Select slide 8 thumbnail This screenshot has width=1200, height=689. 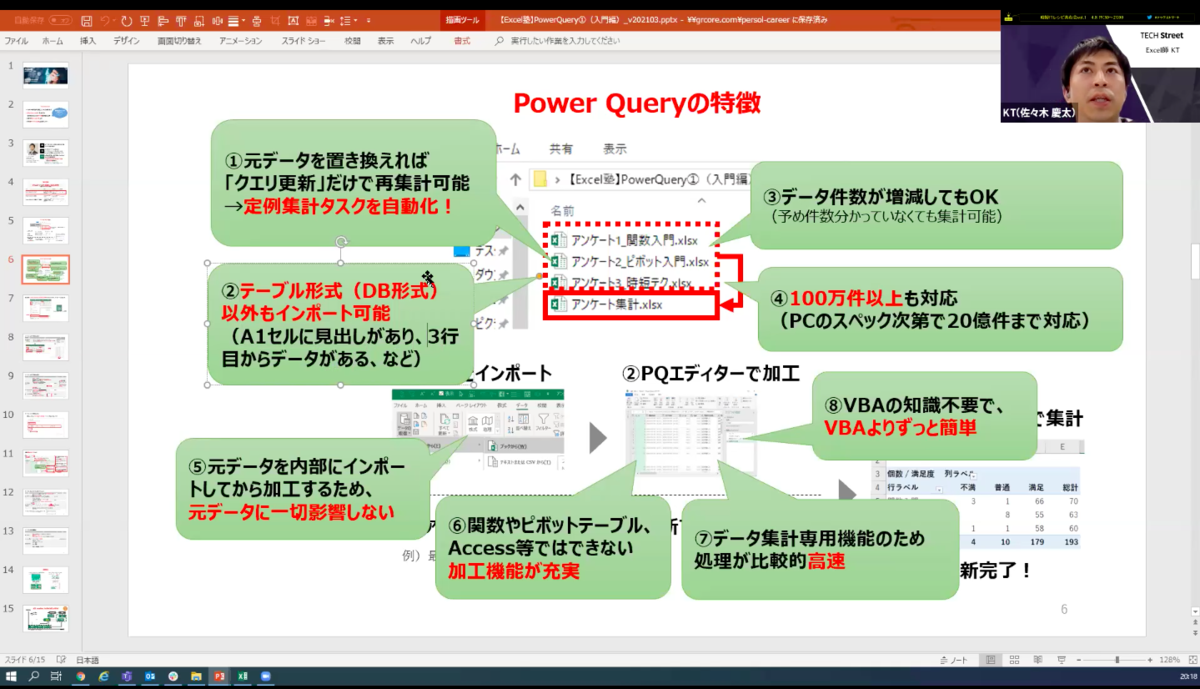click(x=46, y=347)
